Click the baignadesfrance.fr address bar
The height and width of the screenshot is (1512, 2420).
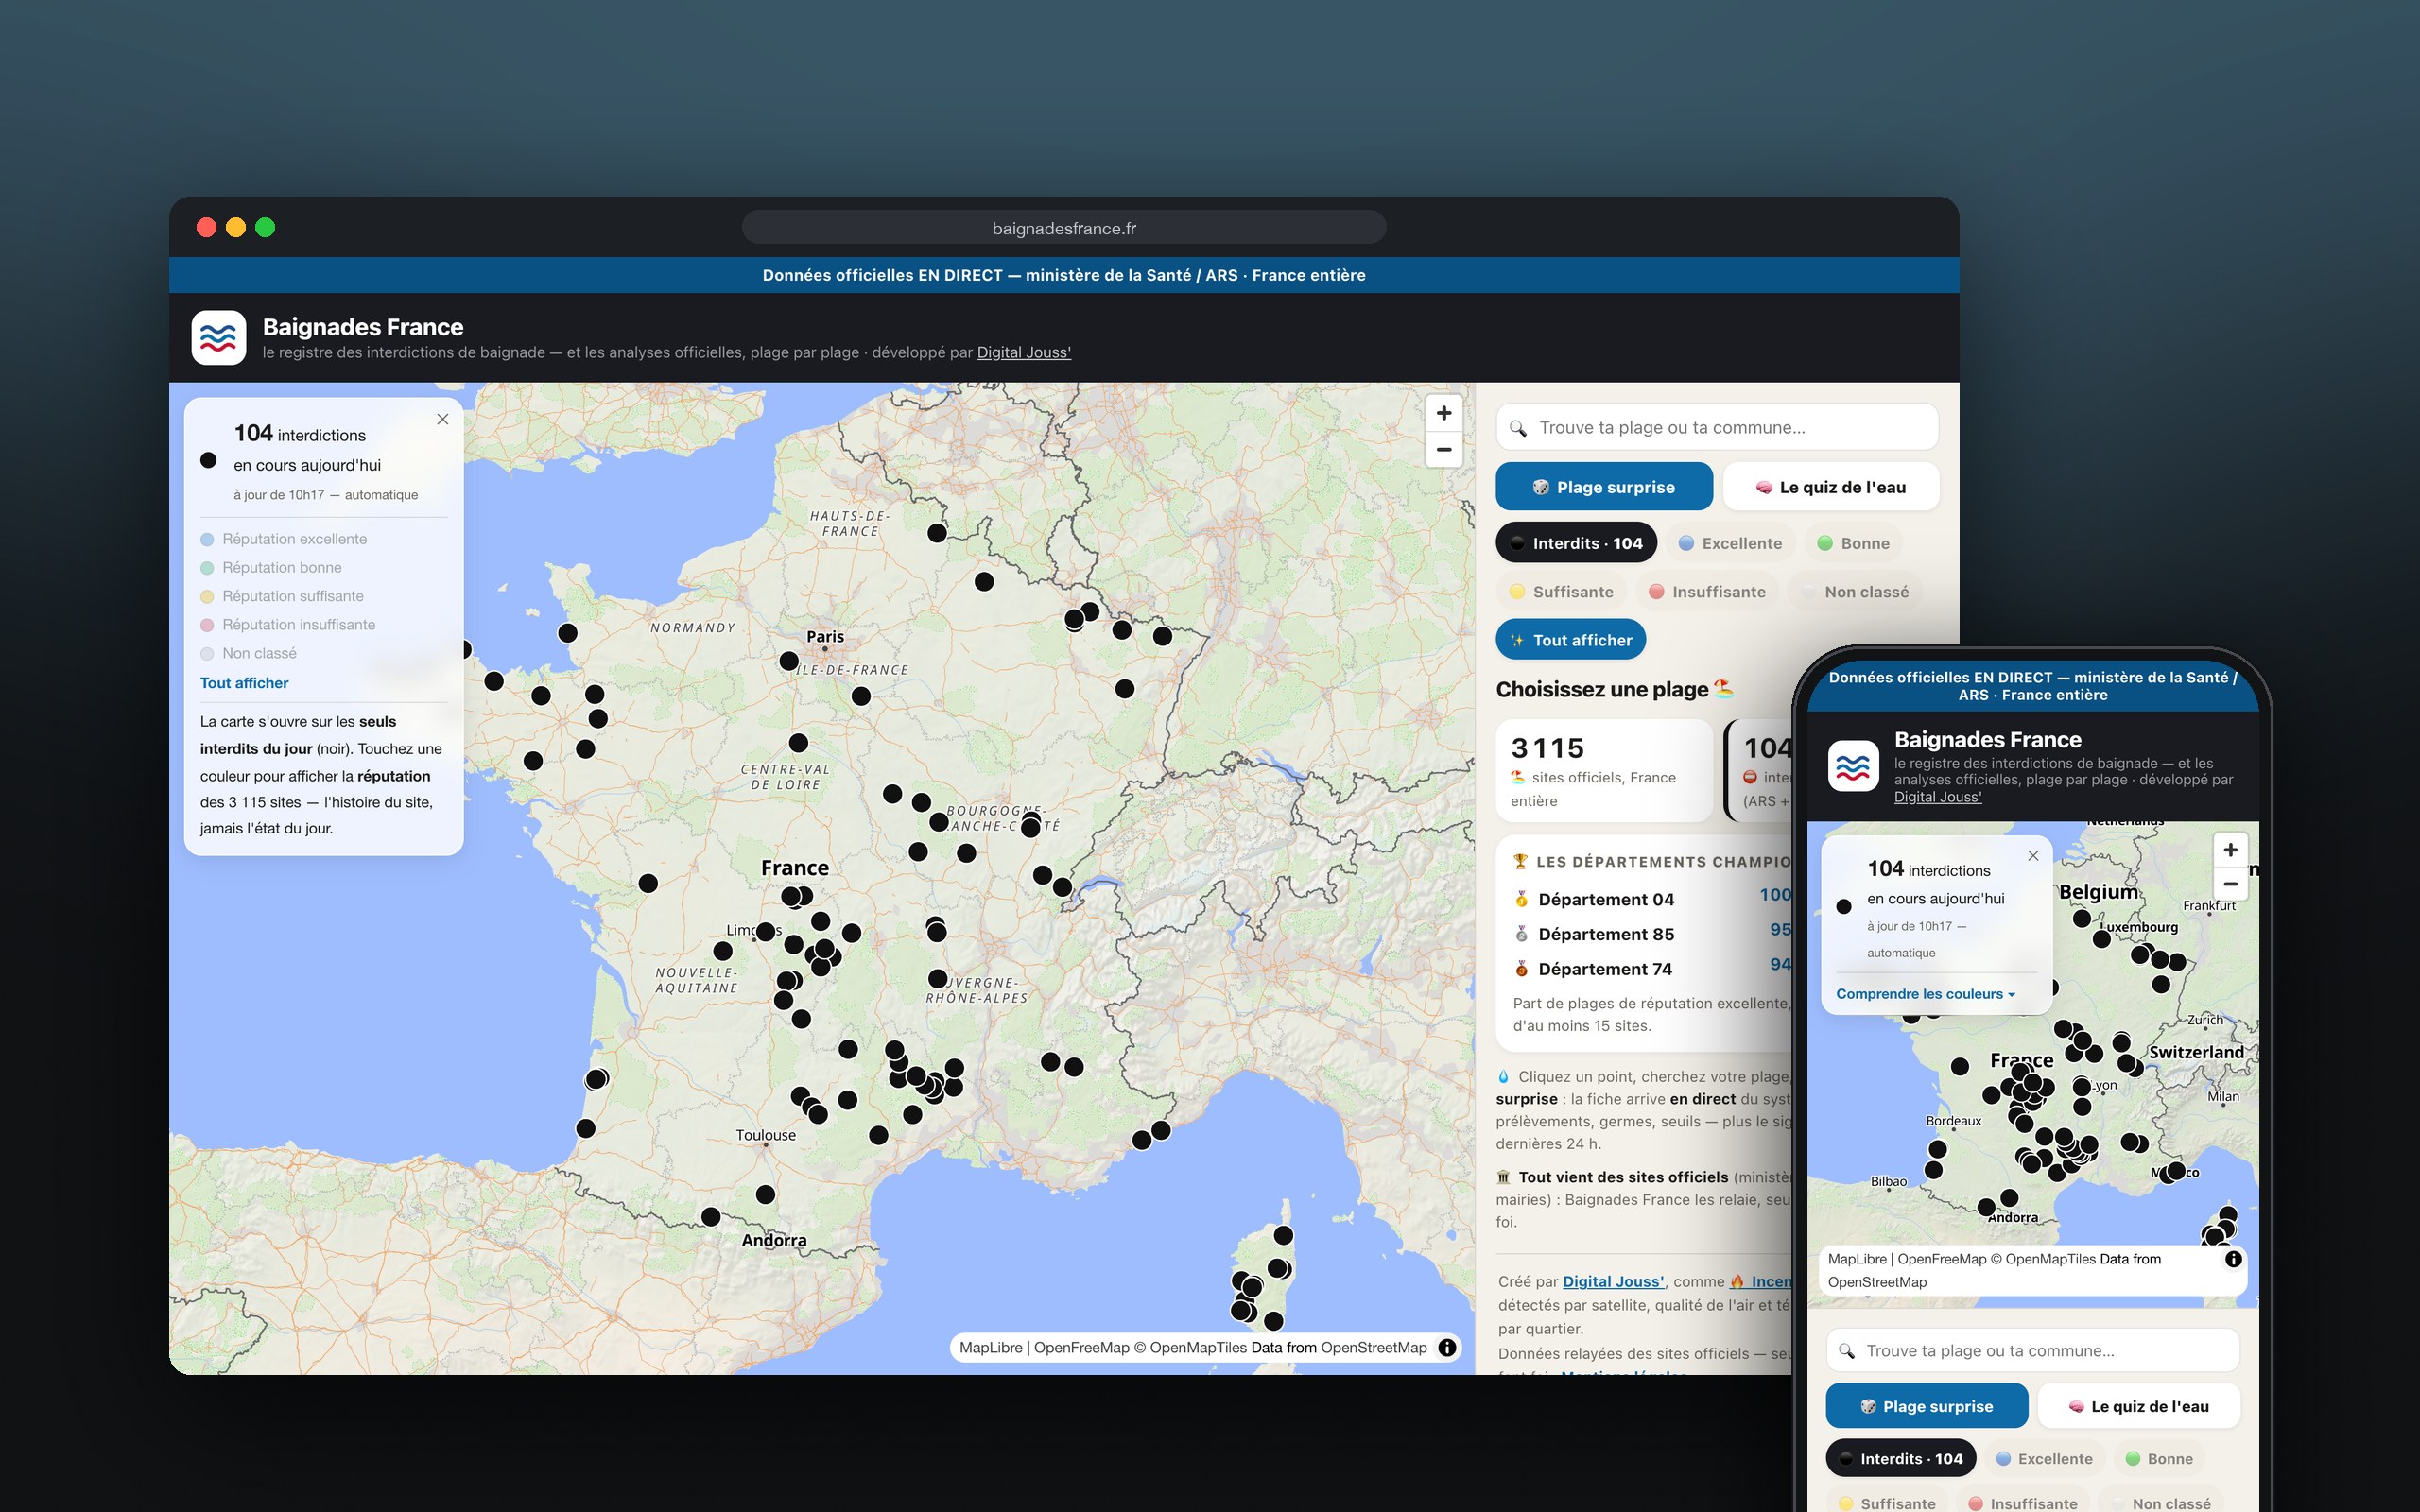click(1064, 228)
